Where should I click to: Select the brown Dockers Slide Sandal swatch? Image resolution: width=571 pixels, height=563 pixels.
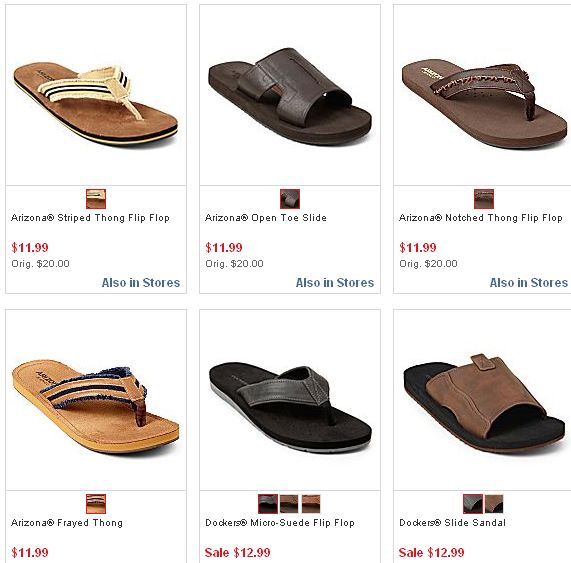494,504
